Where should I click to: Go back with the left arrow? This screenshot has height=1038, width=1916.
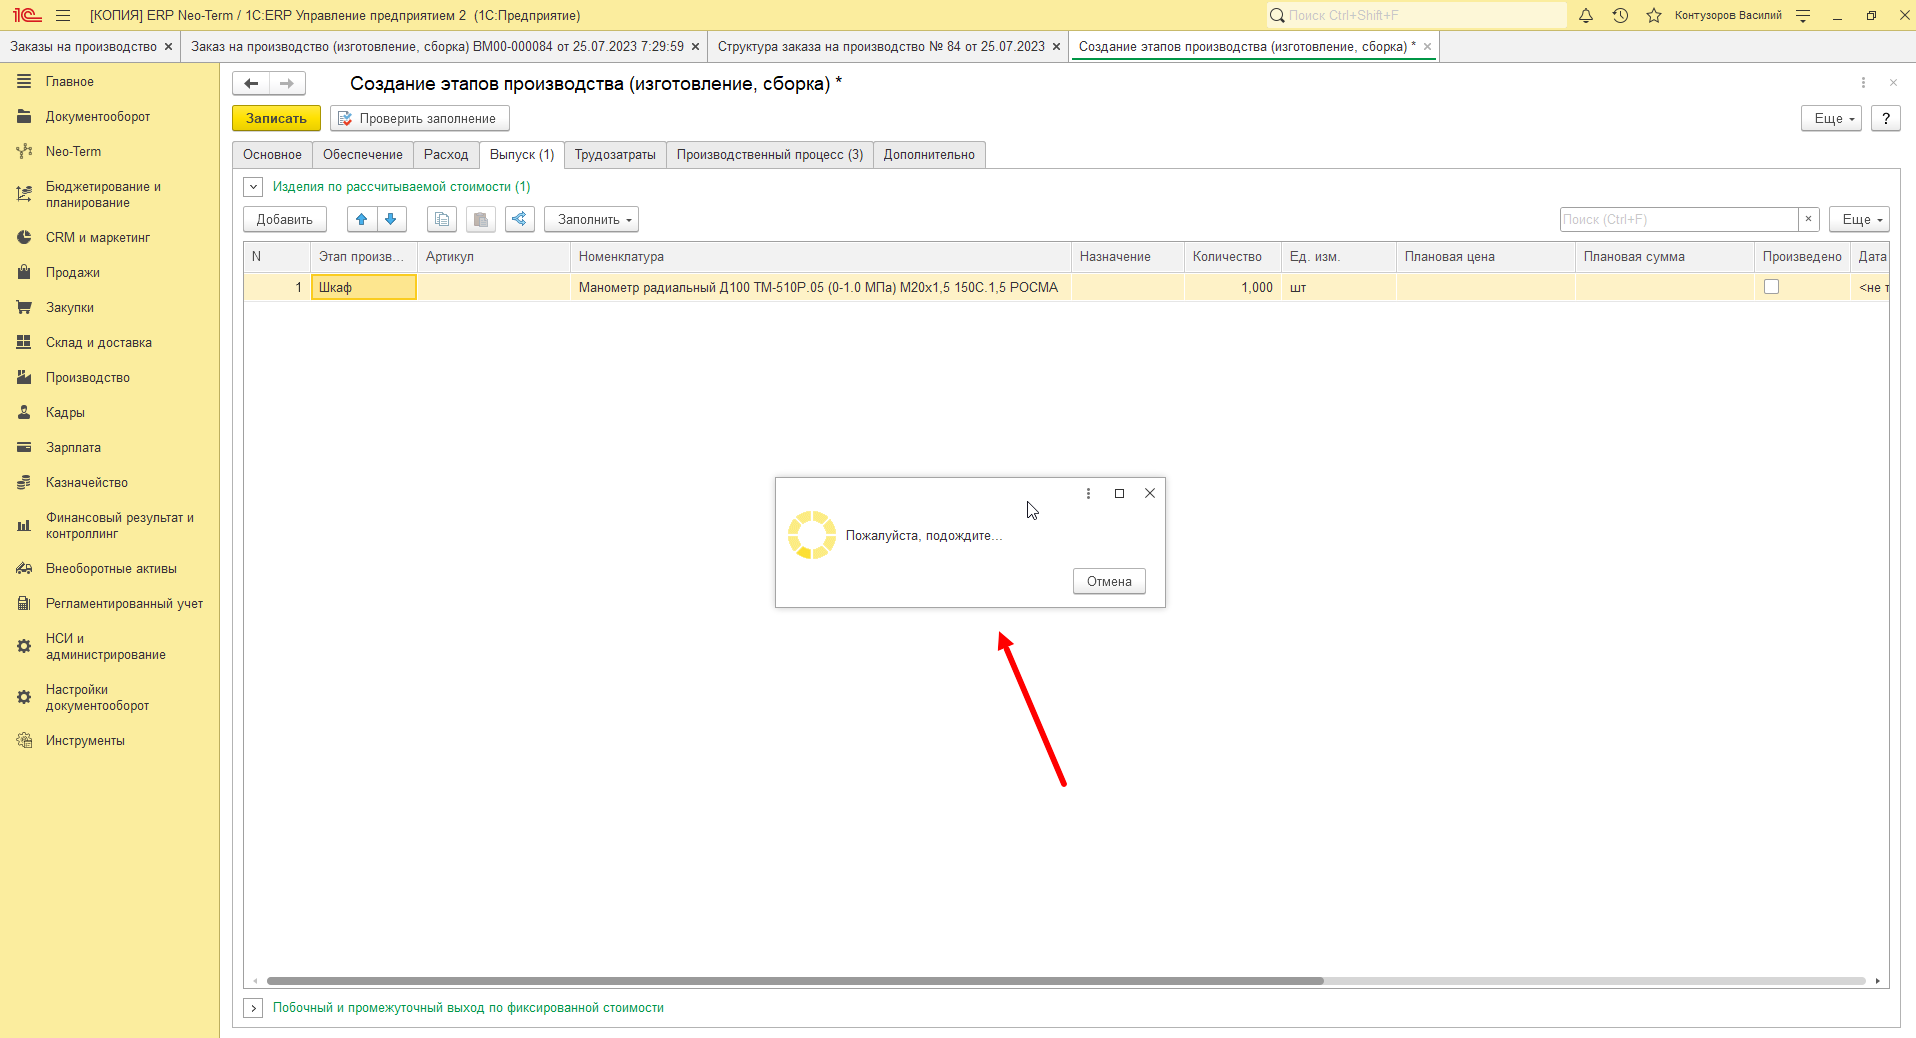[x=251, y=84]
